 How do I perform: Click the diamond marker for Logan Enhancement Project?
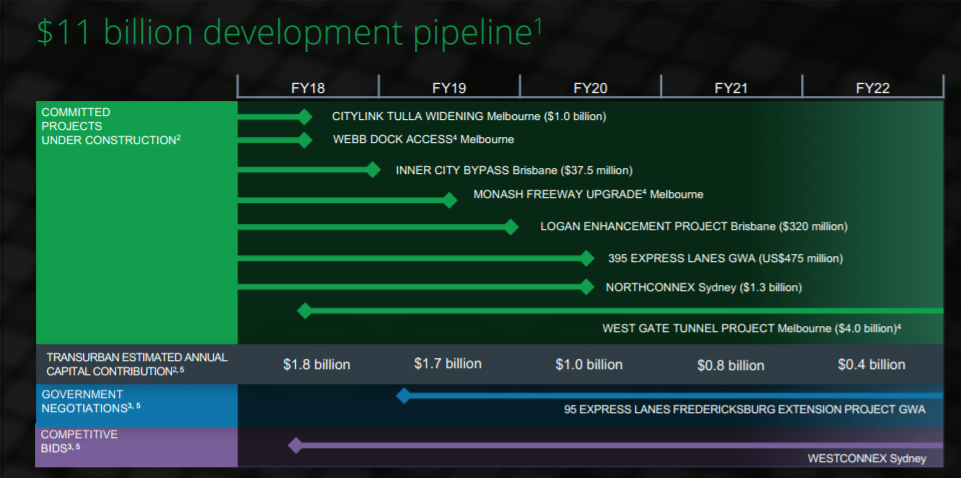[511, 227]
